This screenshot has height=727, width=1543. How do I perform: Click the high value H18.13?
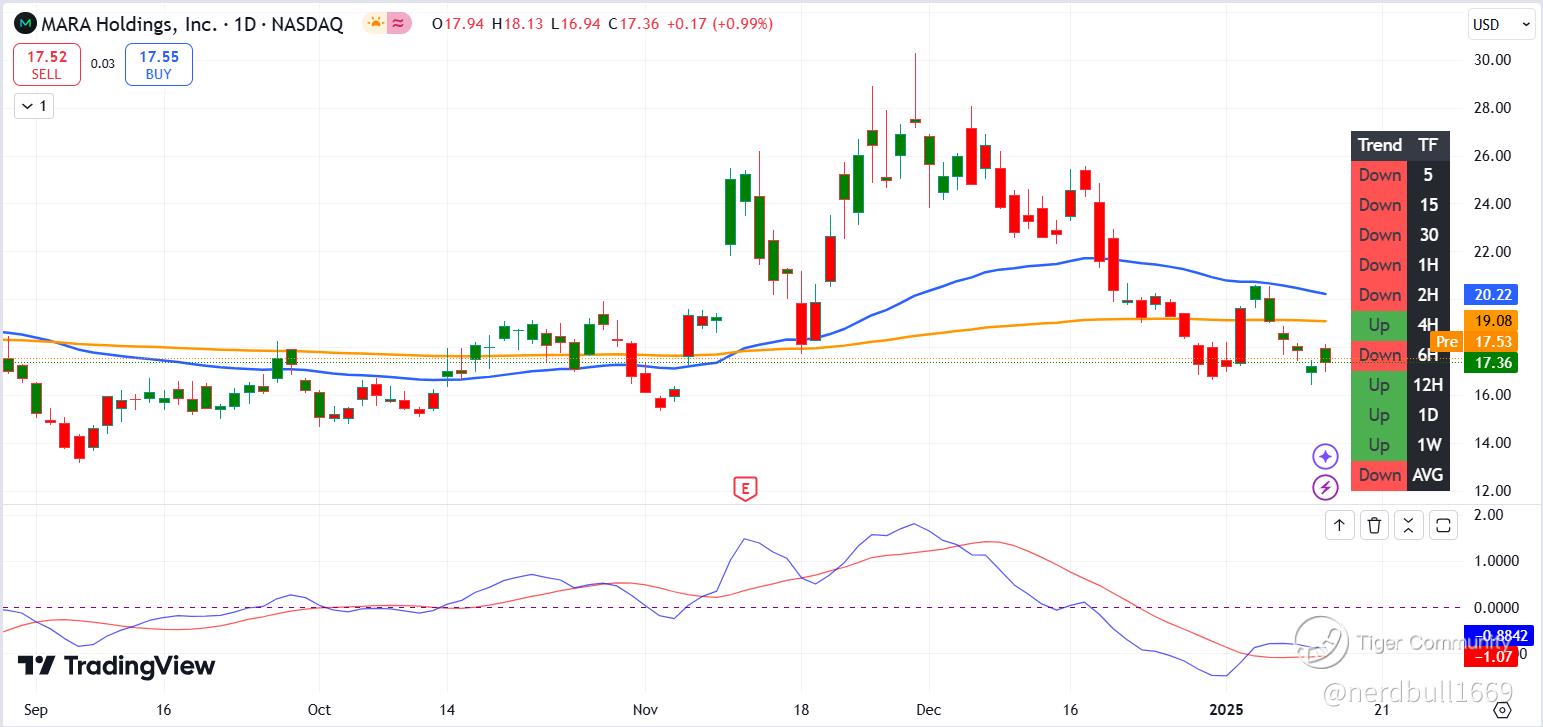[x=515, y=24]
